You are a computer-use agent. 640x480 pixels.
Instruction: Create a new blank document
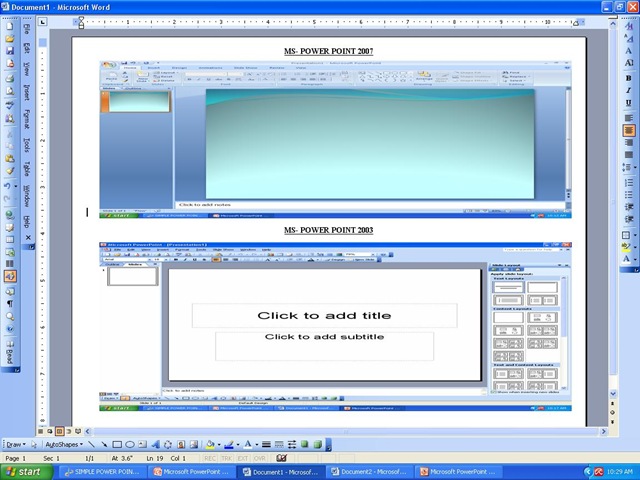click(9, 27)
